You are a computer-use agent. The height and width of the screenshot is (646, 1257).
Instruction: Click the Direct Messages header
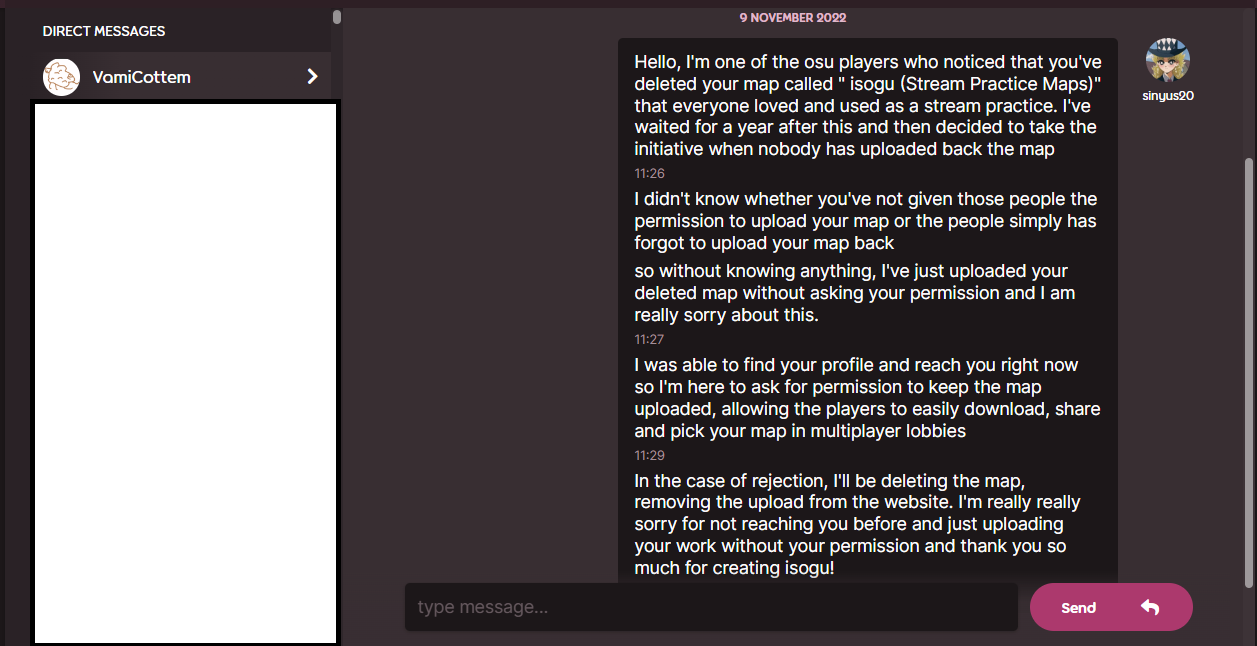(104, 31)
